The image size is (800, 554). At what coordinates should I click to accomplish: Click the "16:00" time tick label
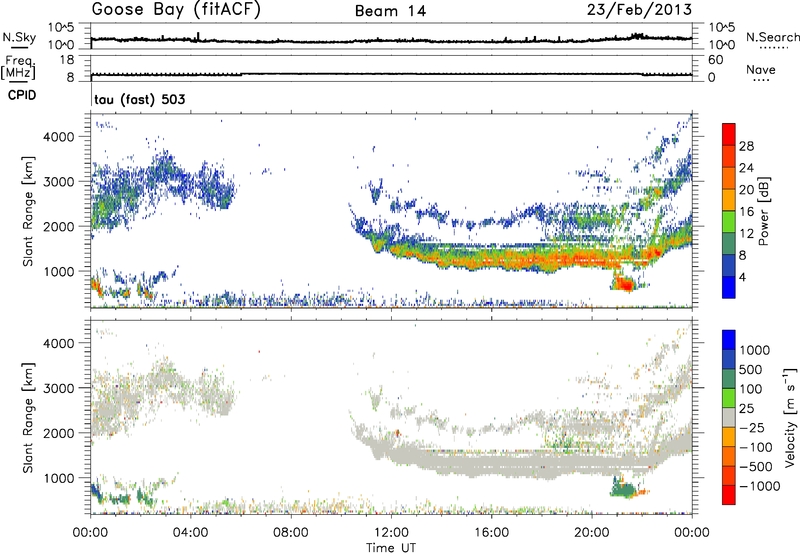(x=491, y=533)
